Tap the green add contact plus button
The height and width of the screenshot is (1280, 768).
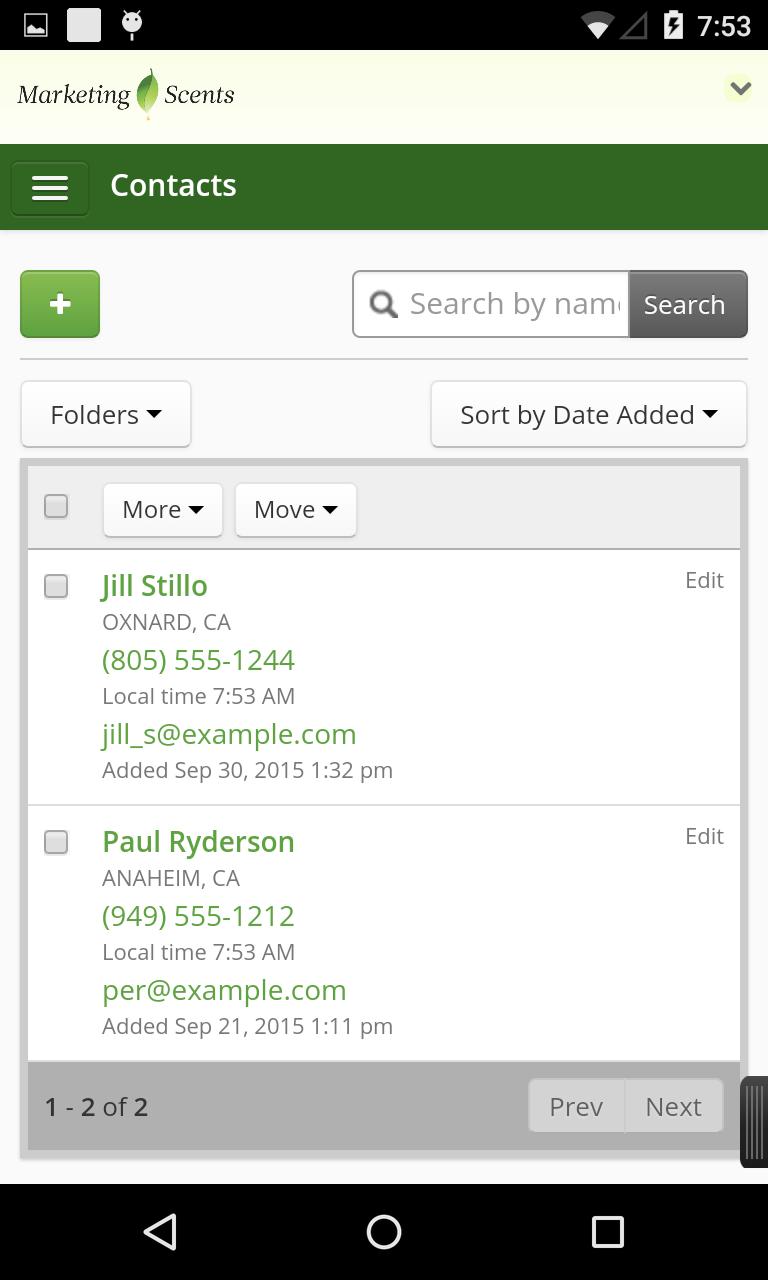click(x=60, y=304)
